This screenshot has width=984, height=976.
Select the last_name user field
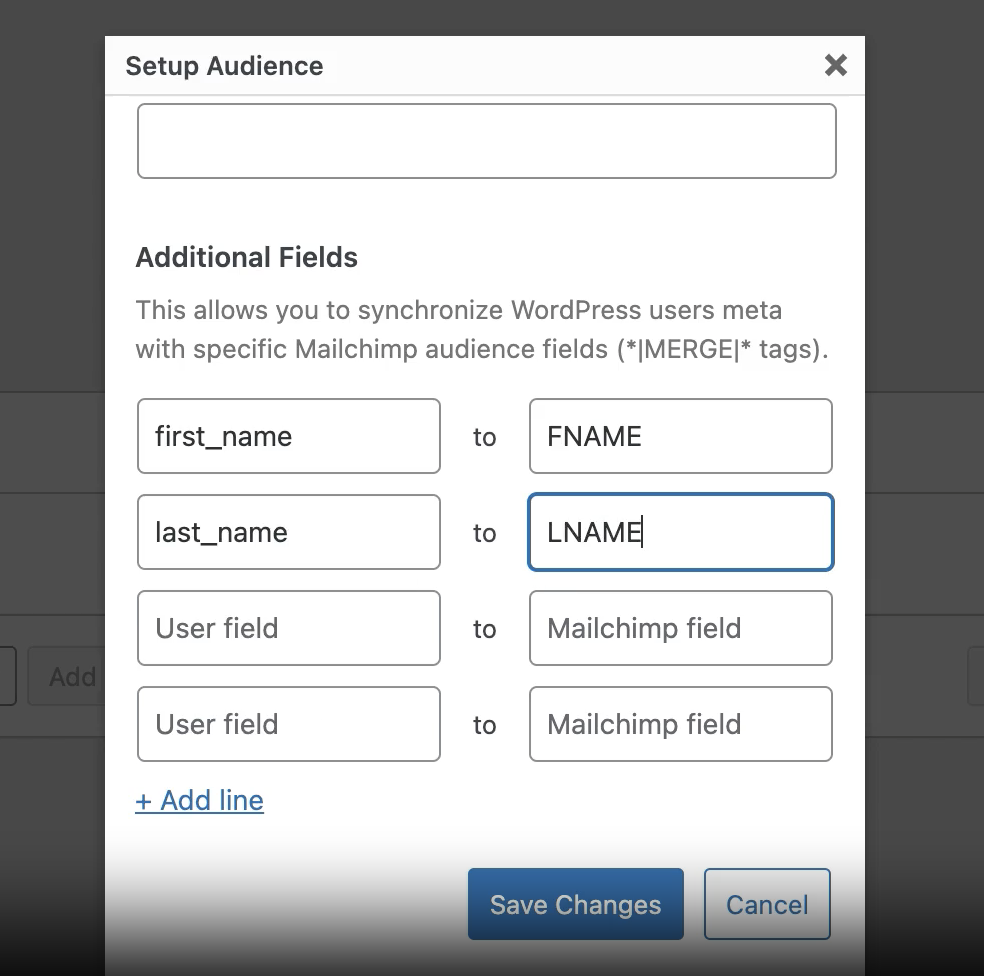tap(288, 532)
